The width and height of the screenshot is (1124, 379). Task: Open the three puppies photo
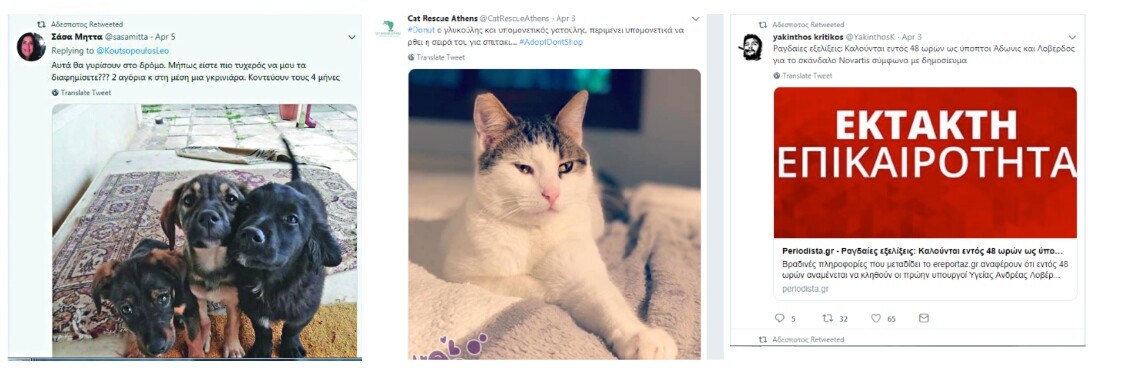[204, 231]
